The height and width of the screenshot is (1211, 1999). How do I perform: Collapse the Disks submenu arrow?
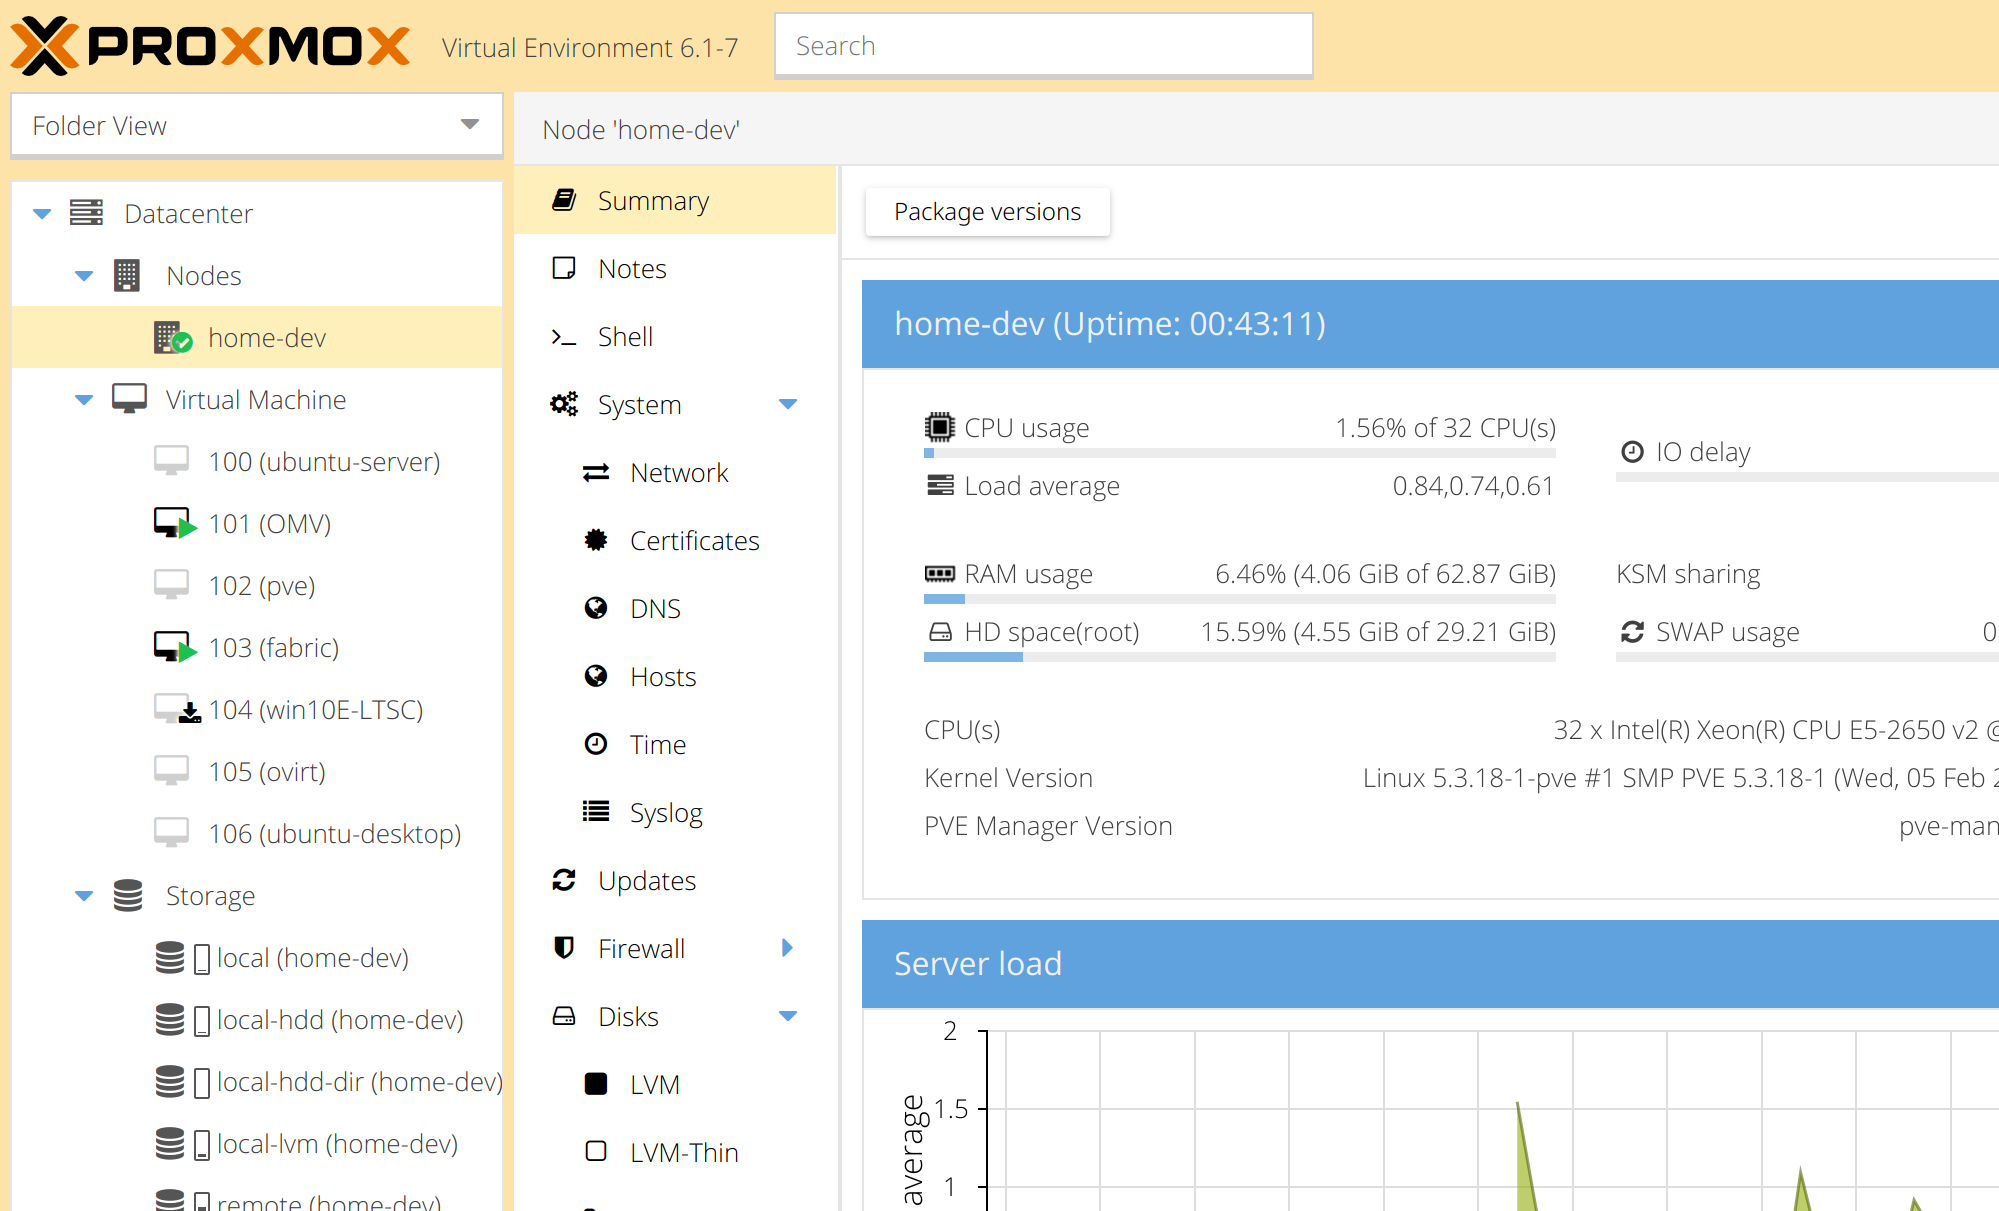788,1016
